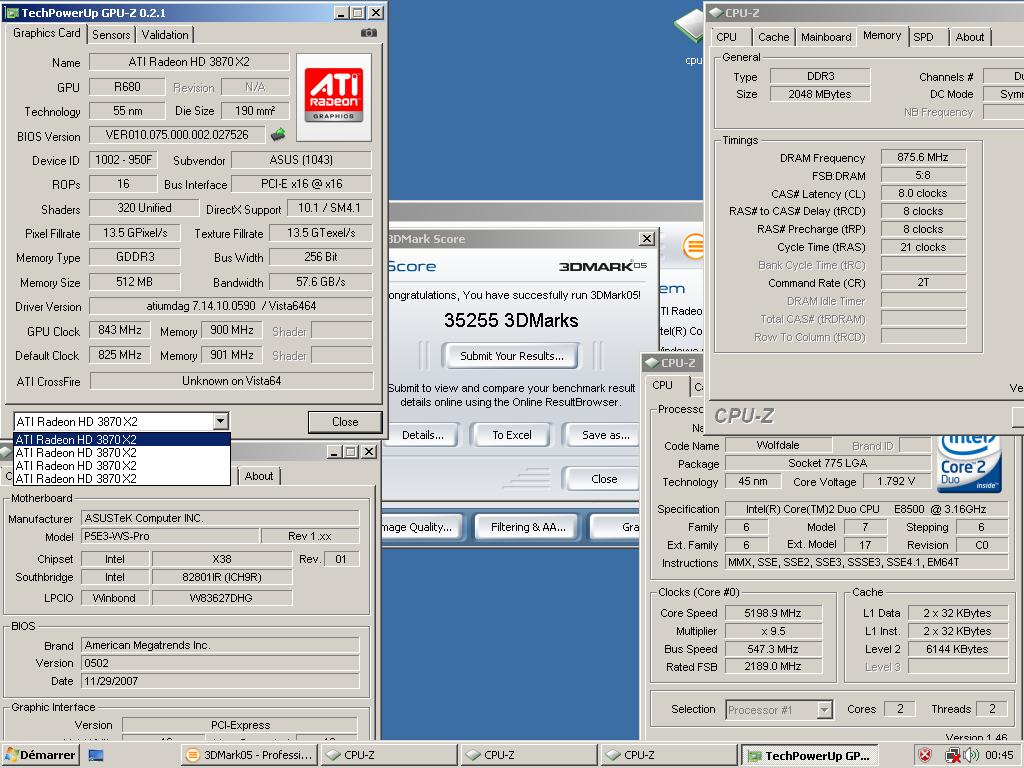Click the X close button on 3DMark Score dialog
Image resolution: width=1024 pixels, height=768 pixels.
click(647, 238)
